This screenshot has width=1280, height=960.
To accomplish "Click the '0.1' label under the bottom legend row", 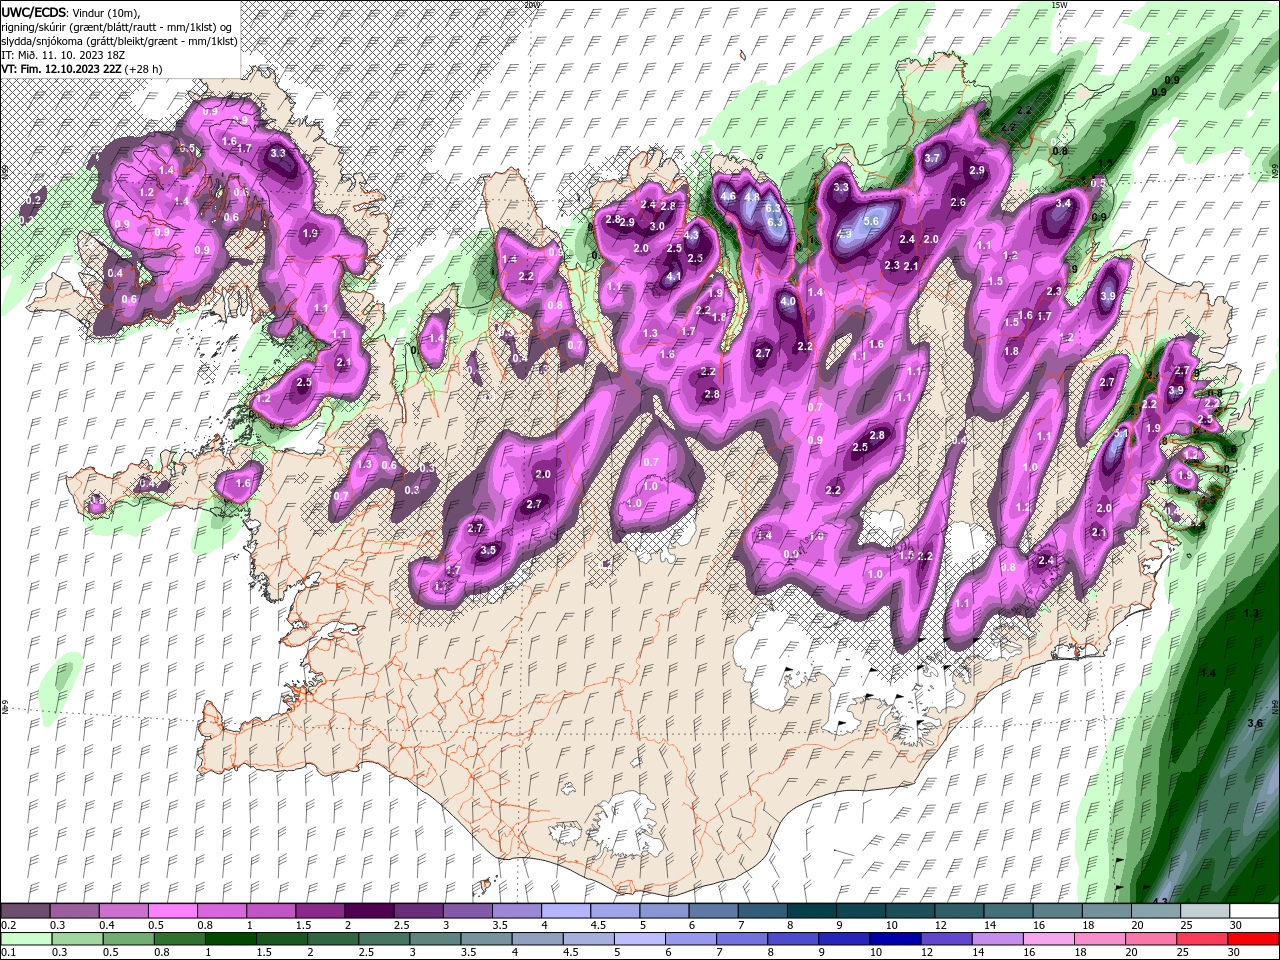I will click(8, 953).
